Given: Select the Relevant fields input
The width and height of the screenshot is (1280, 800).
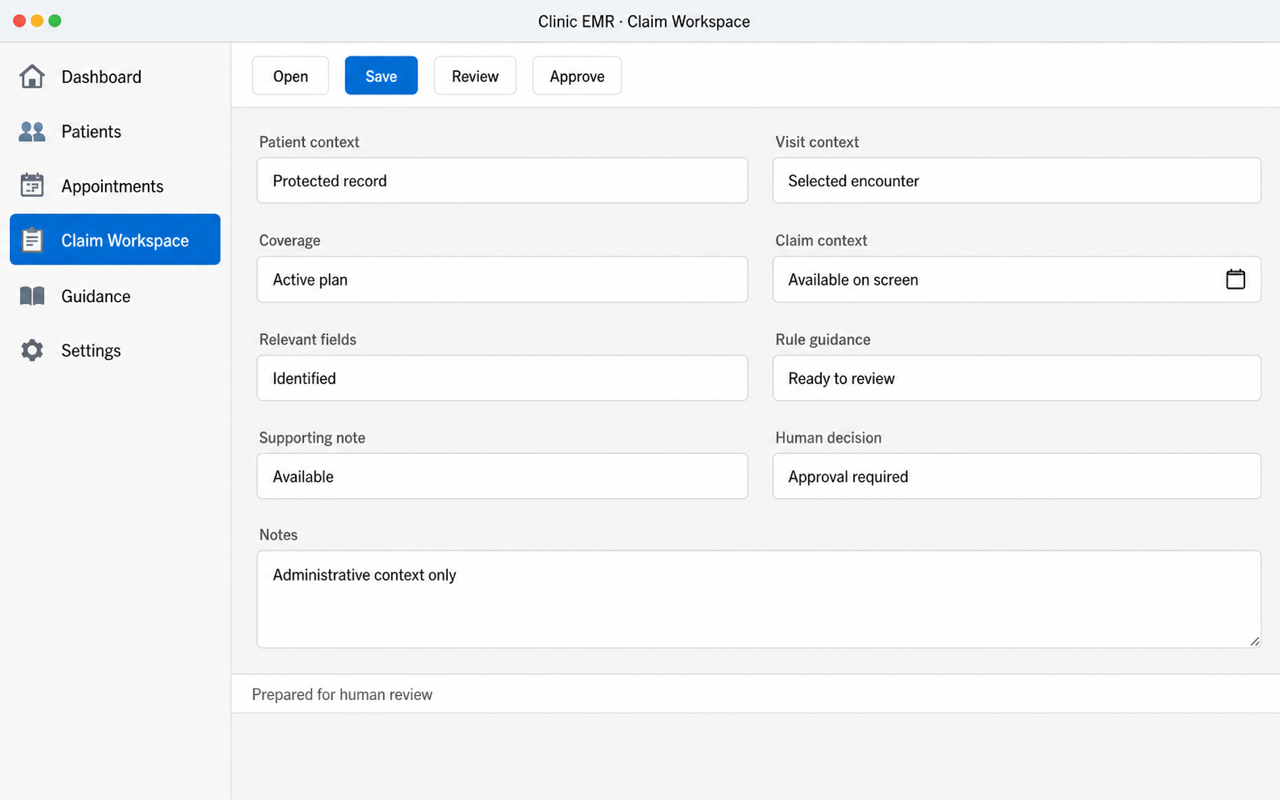Looking at the screenshot, I should (x=502, y=378).
